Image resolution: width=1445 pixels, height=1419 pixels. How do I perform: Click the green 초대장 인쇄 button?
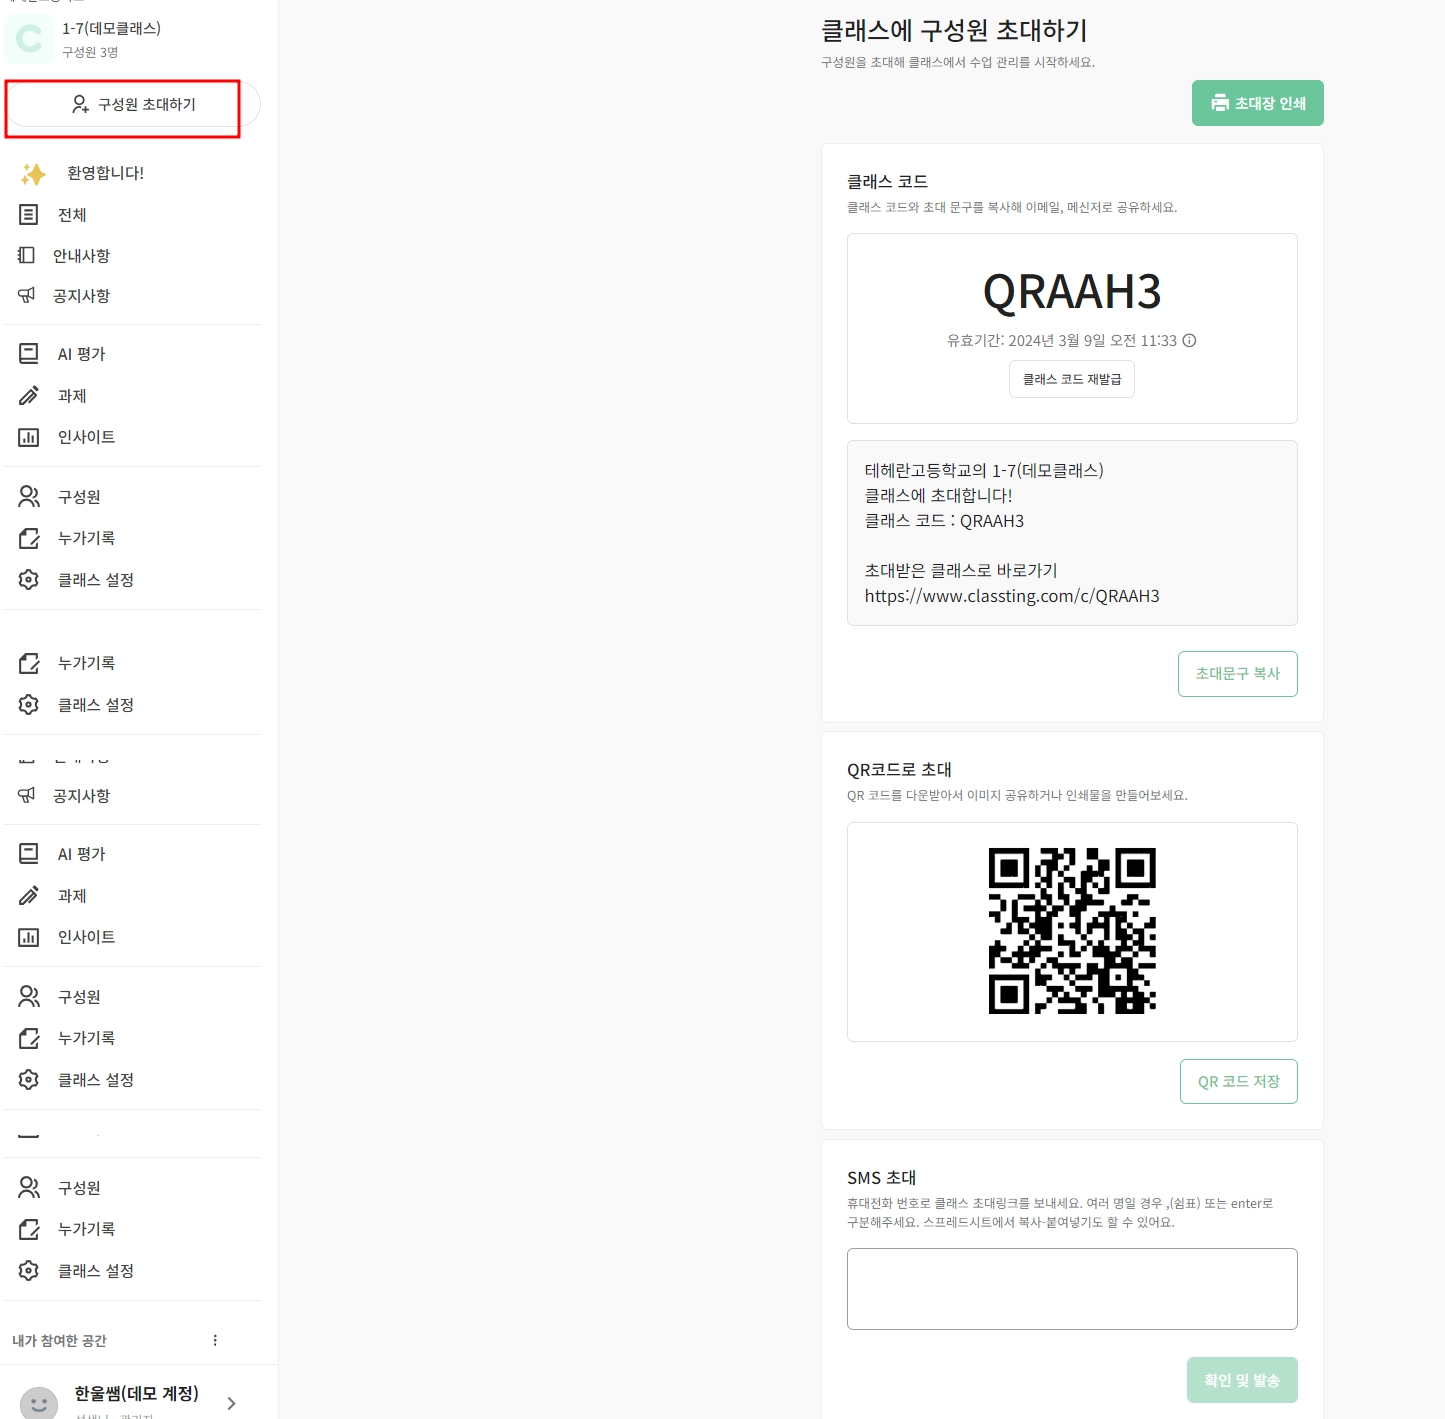[1258, 103]
